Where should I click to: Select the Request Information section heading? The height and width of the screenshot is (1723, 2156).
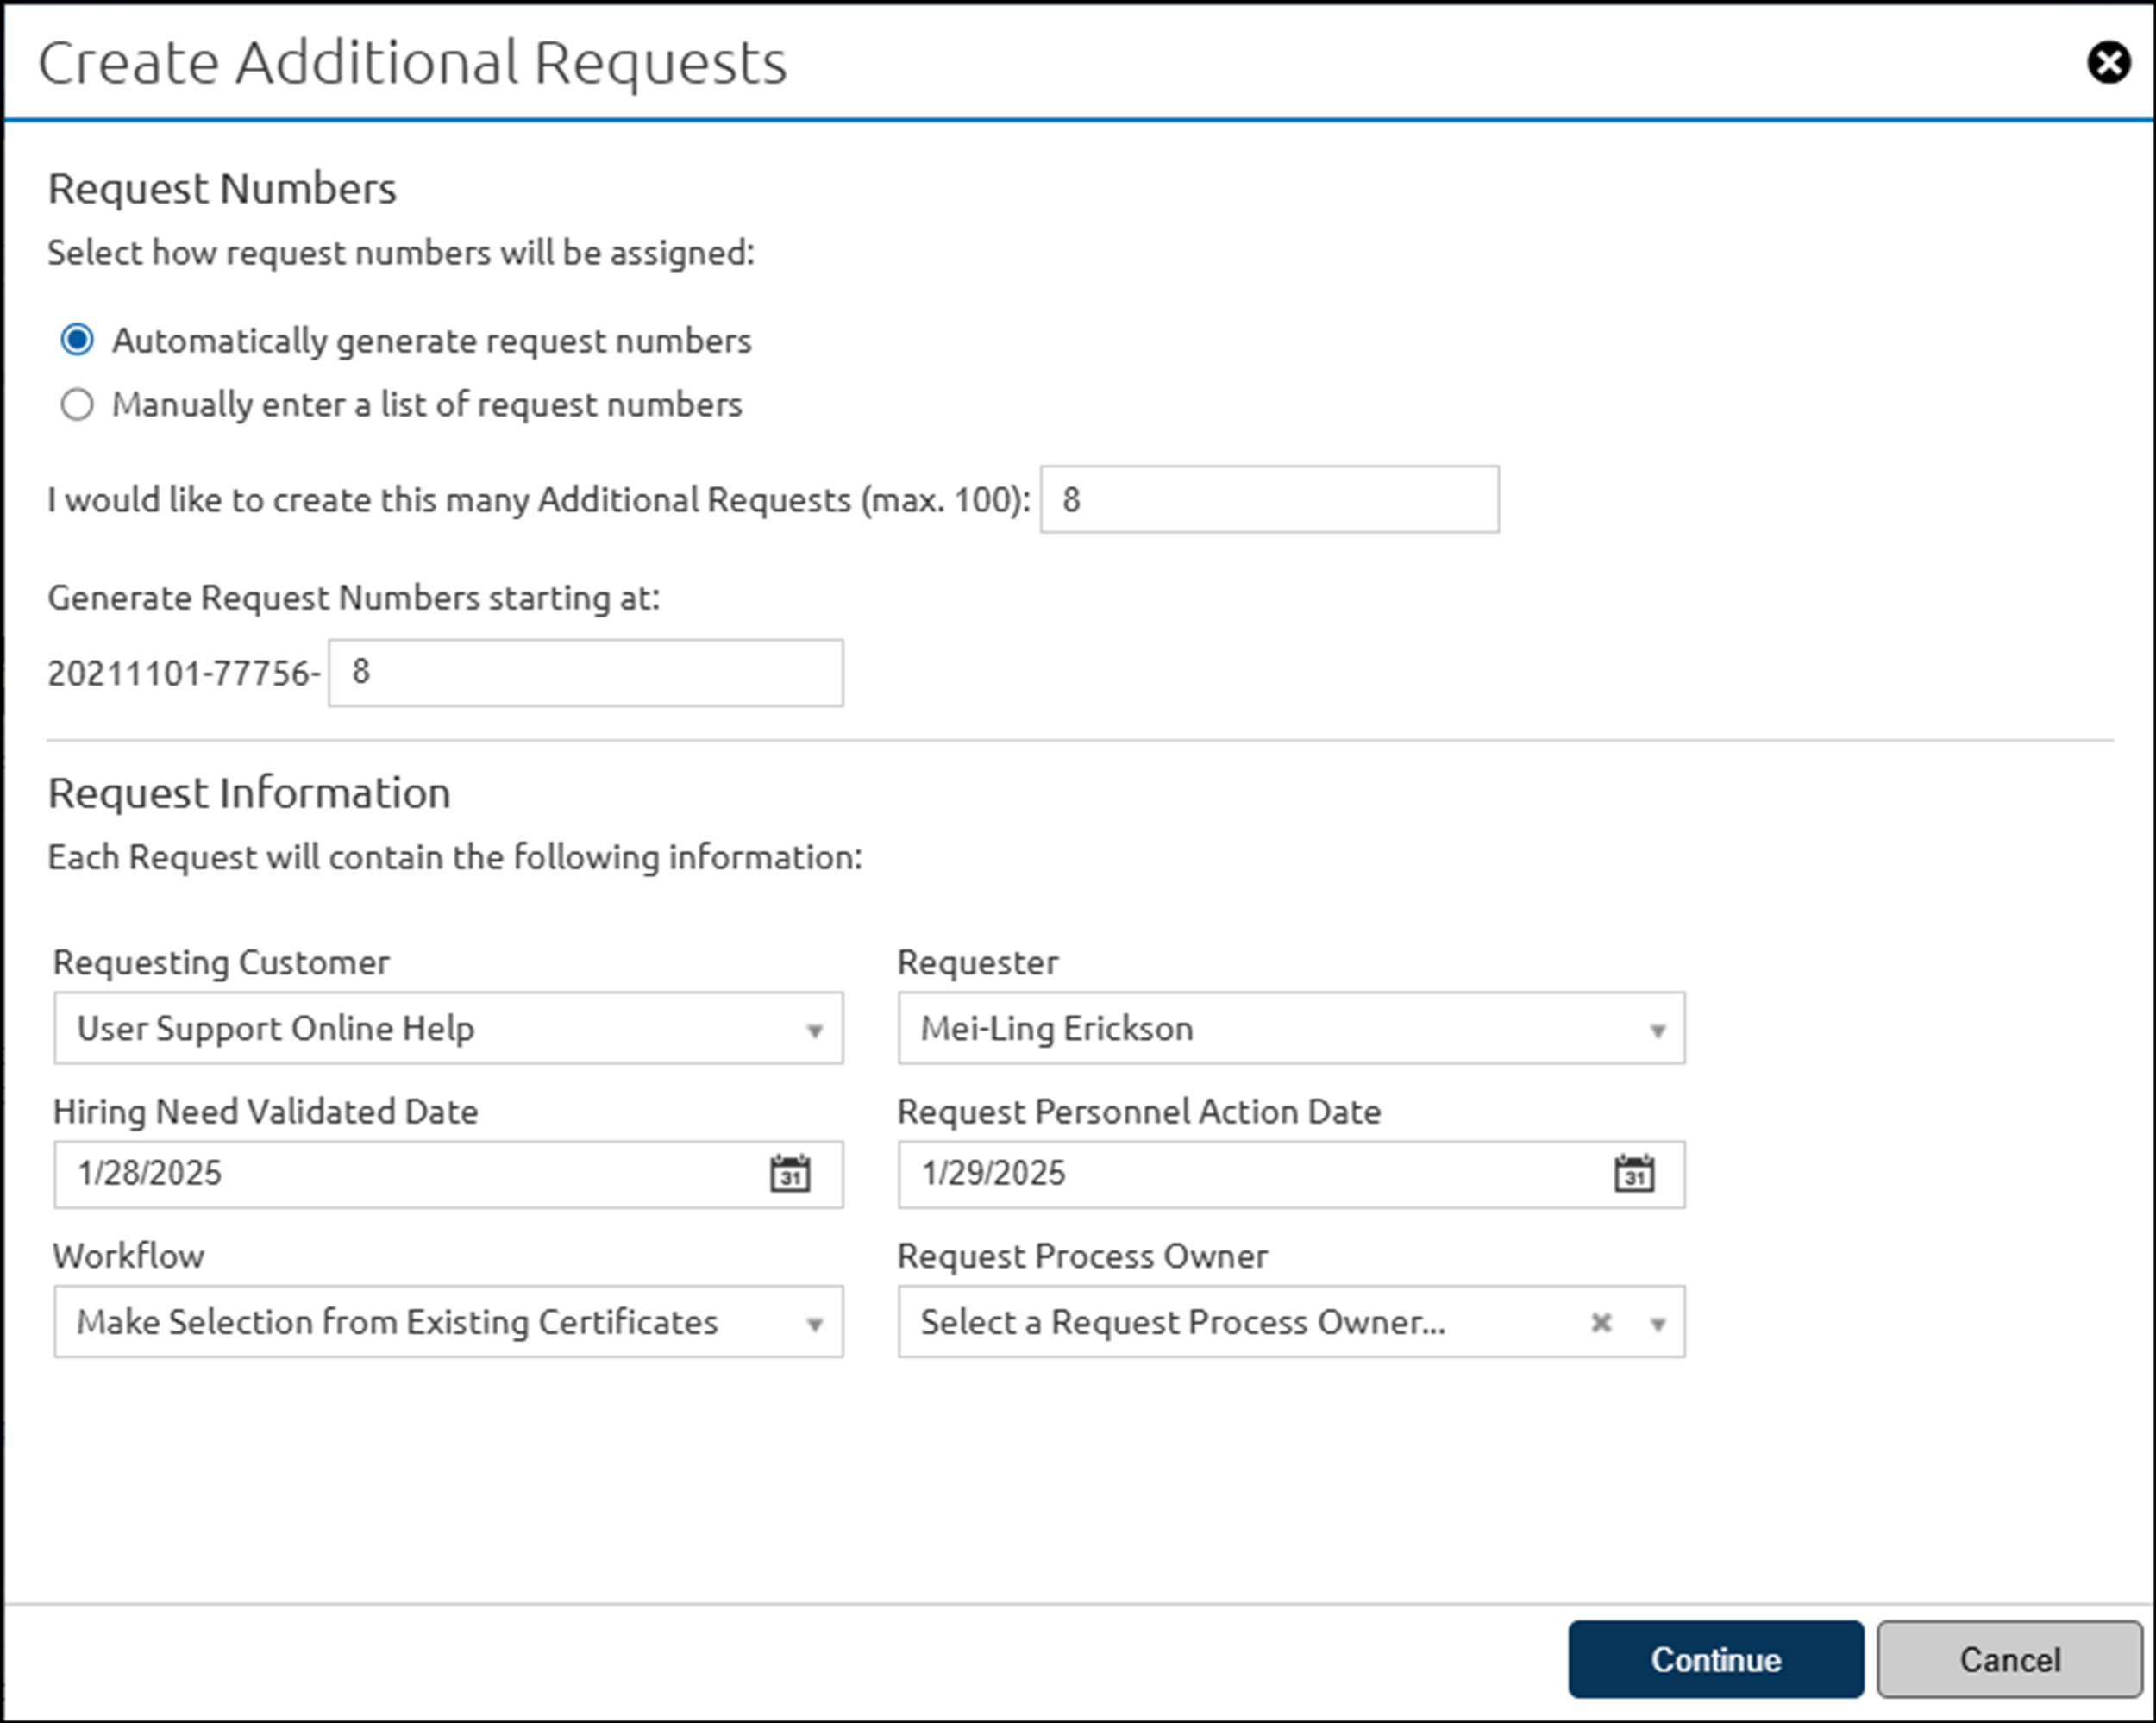click(249, 791)
